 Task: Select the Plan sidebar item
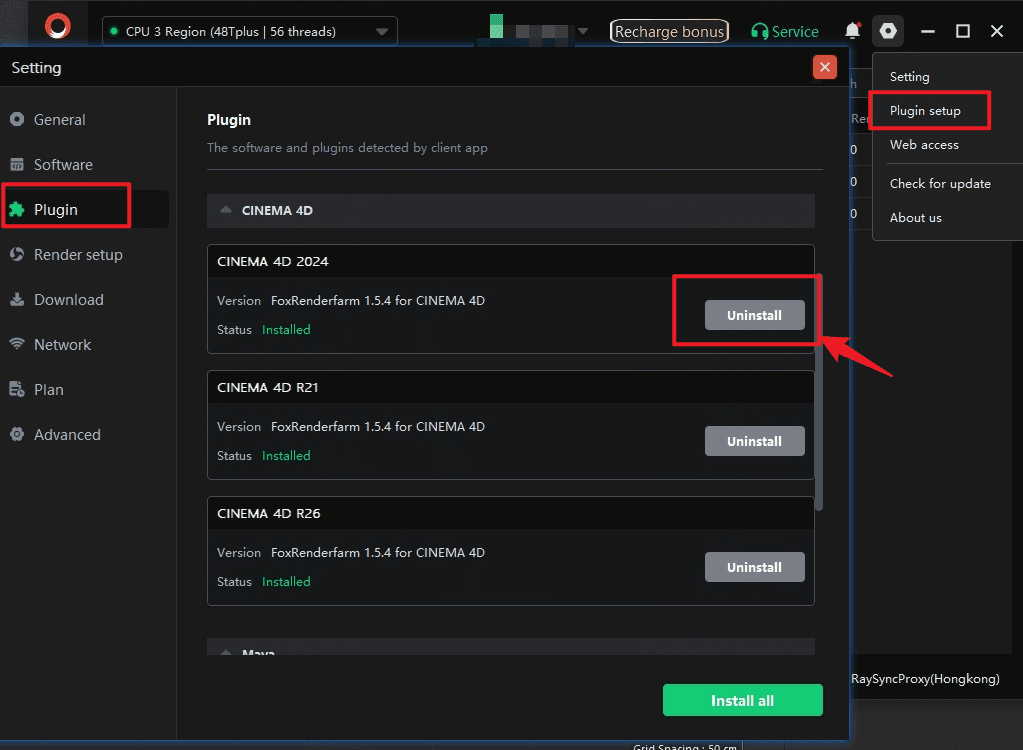point(48,390)
